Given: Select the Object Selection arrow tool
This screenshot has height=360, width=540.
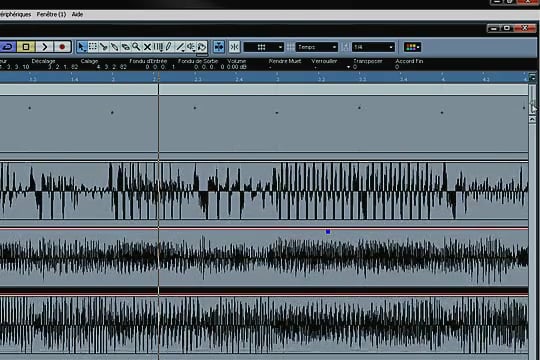Looking at the screenshot, I should point(82,47).
